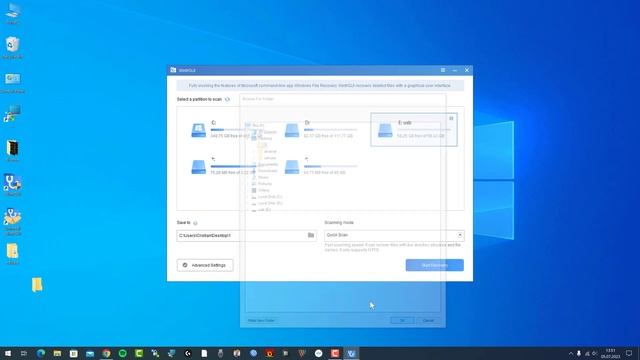The width and height of the screenshot is (640, 360).
Task: Click the microphone tray icon
Action: [x=579, y=353]
